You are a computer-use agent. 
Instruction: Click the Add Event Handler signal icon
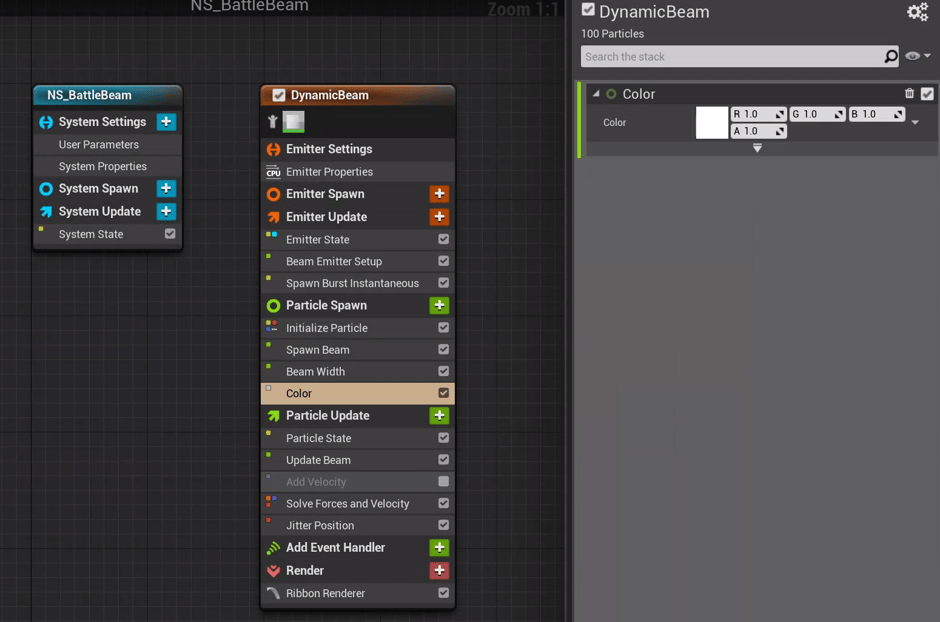click(x=273, y=548)
